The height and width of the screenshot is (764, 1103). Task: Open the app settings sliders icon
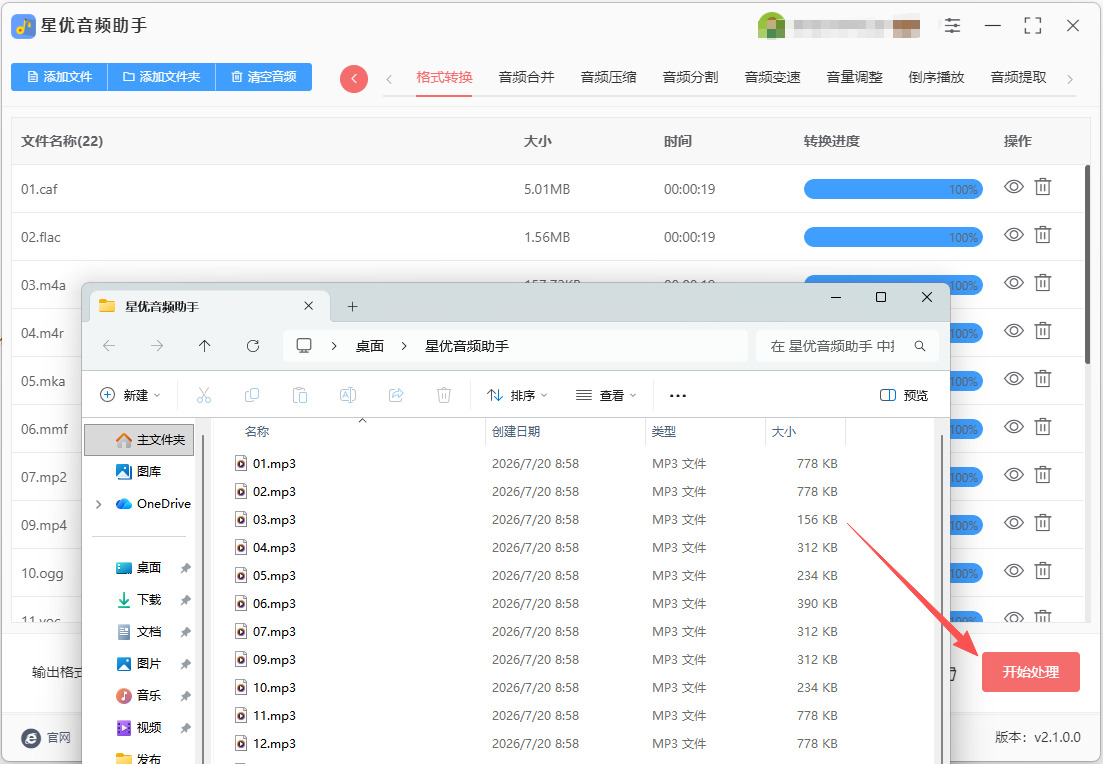(952, 26)
